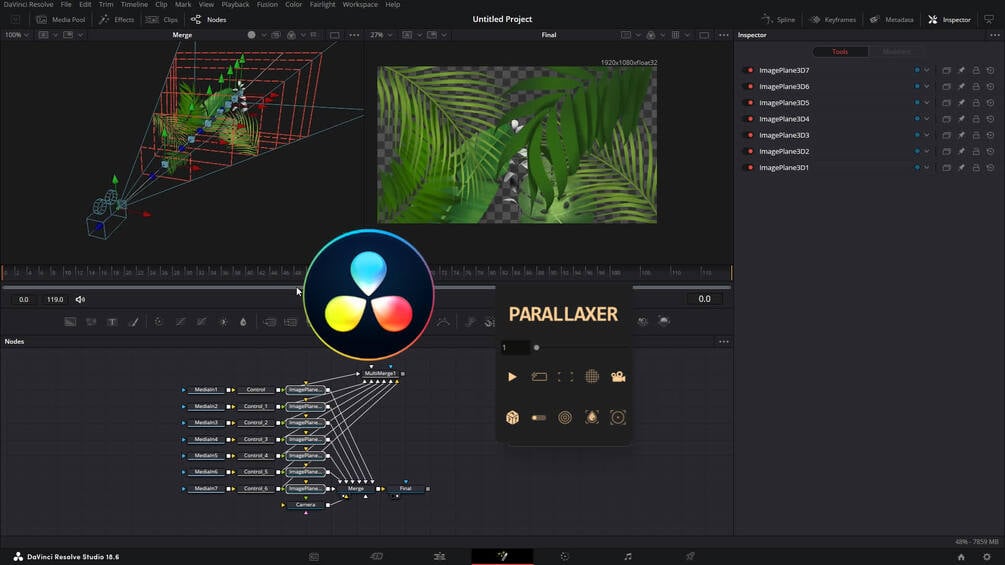Select the Paint brush tool in Fusion toolbar
Viewport: 1005px width, 565px height.
(x=133, y=322)
